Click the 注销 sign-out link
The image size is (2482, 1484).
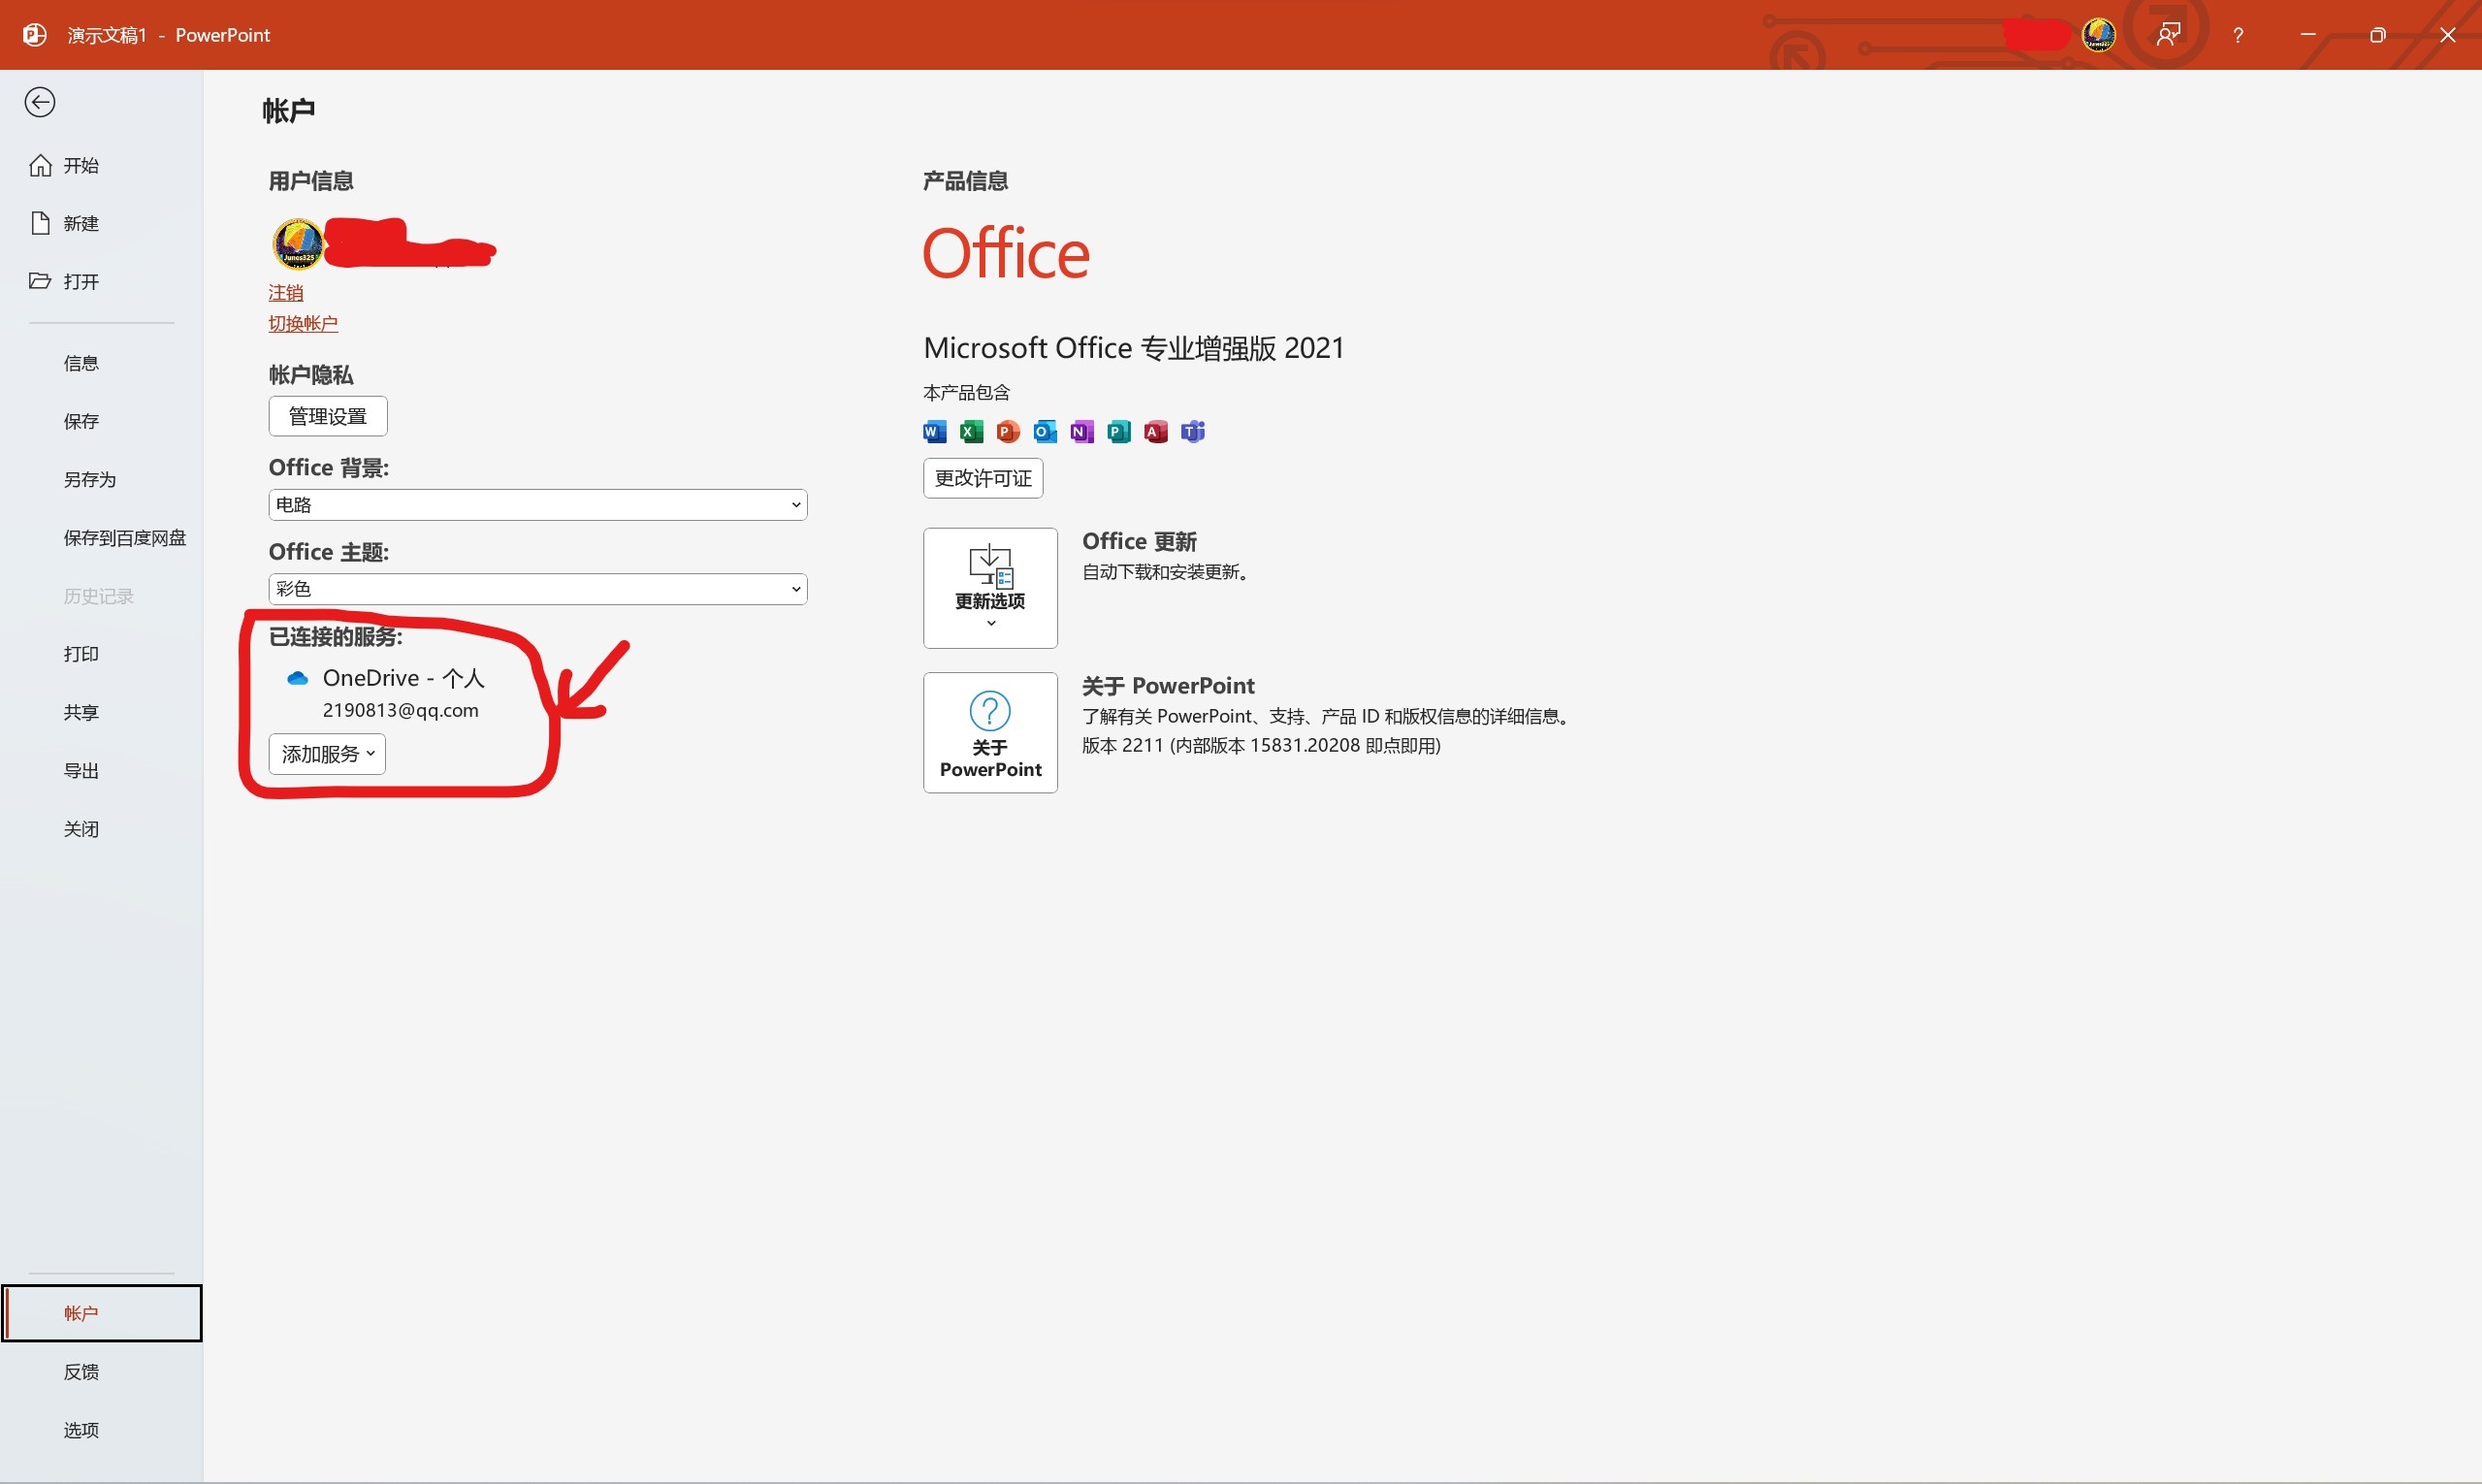point(286,293)
